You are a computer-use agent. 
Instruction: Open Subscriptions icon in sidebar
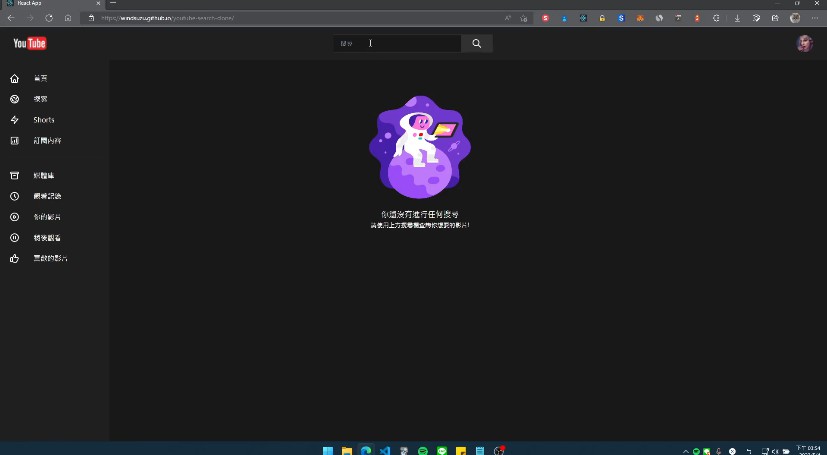pos(14,141)
